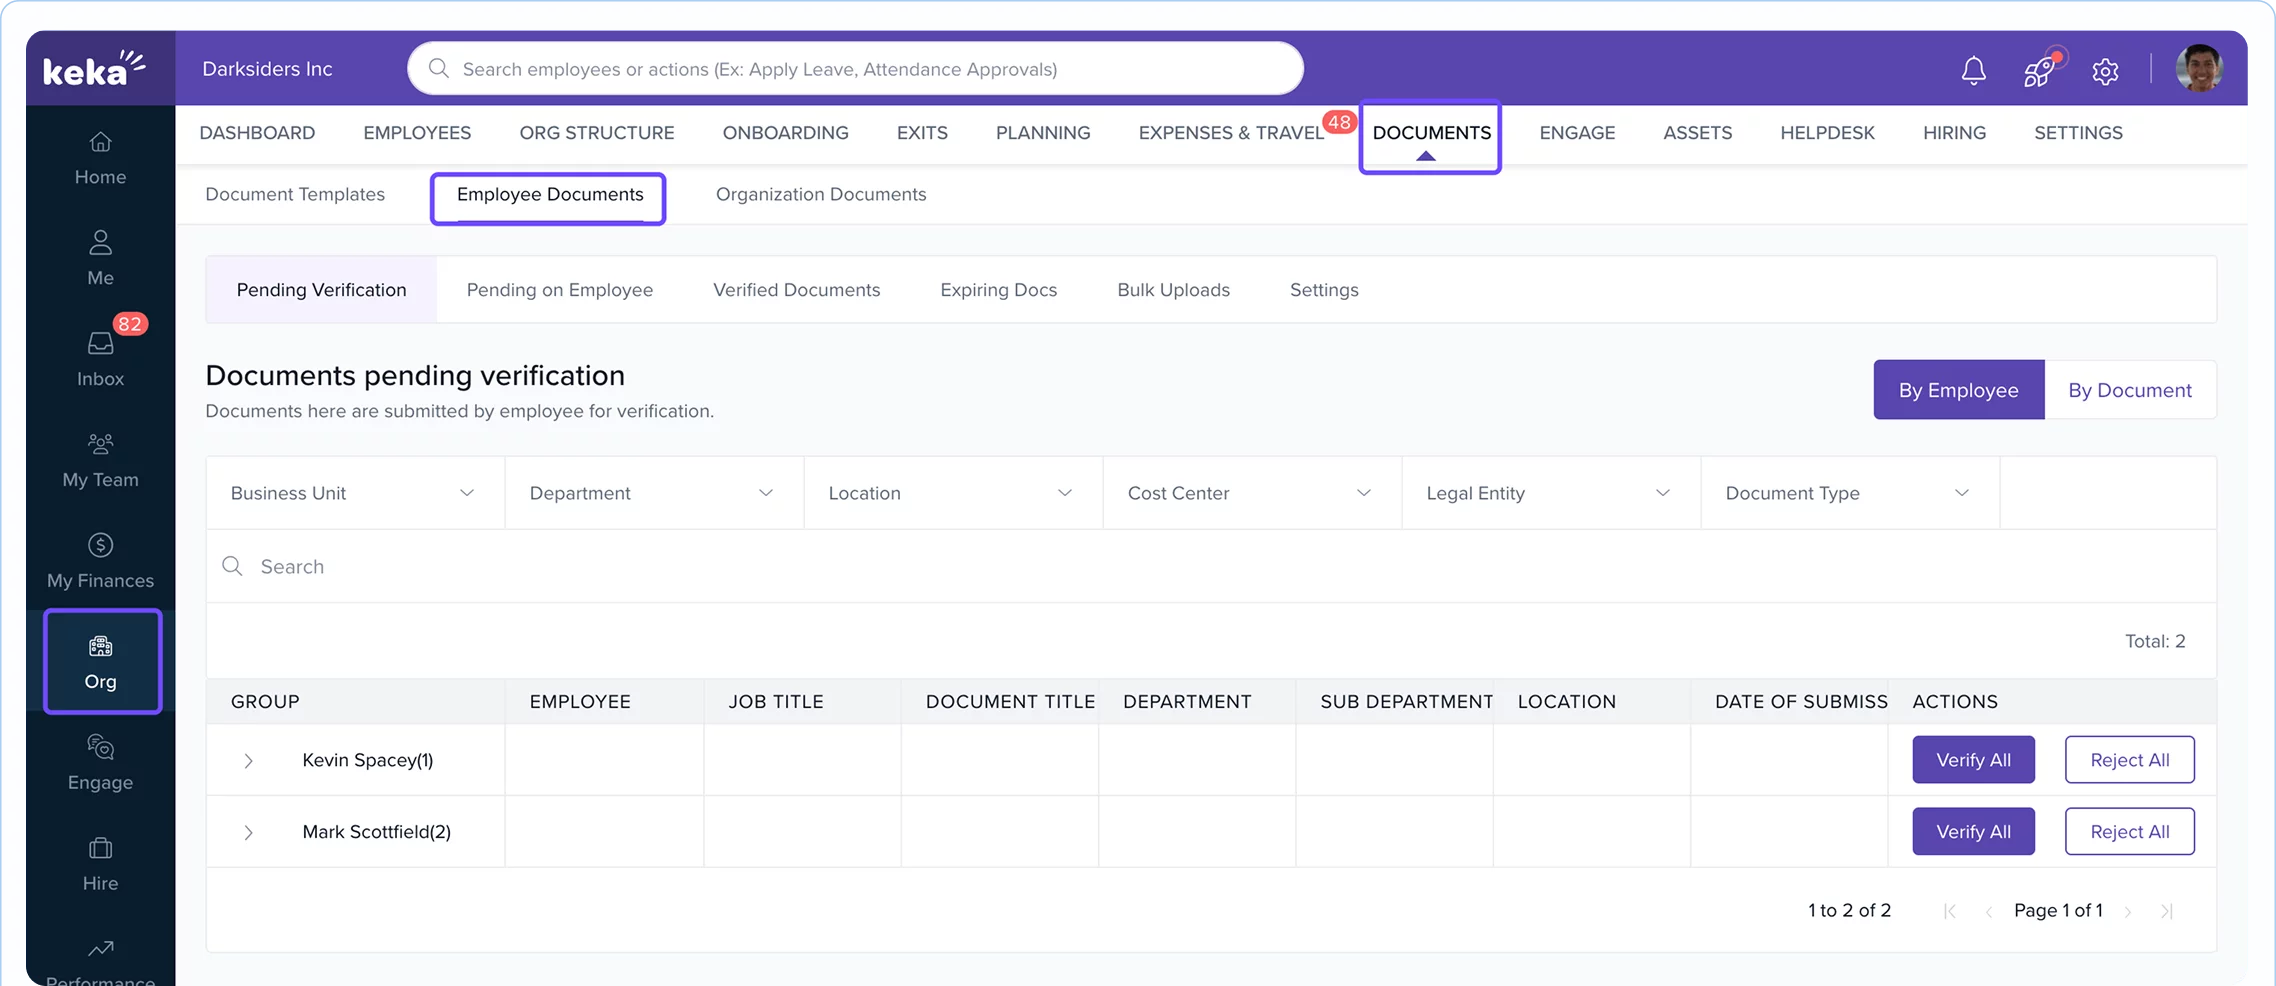Click the rocket quick-start icon
2276x986 pixels.
[x=2039, y=70]
